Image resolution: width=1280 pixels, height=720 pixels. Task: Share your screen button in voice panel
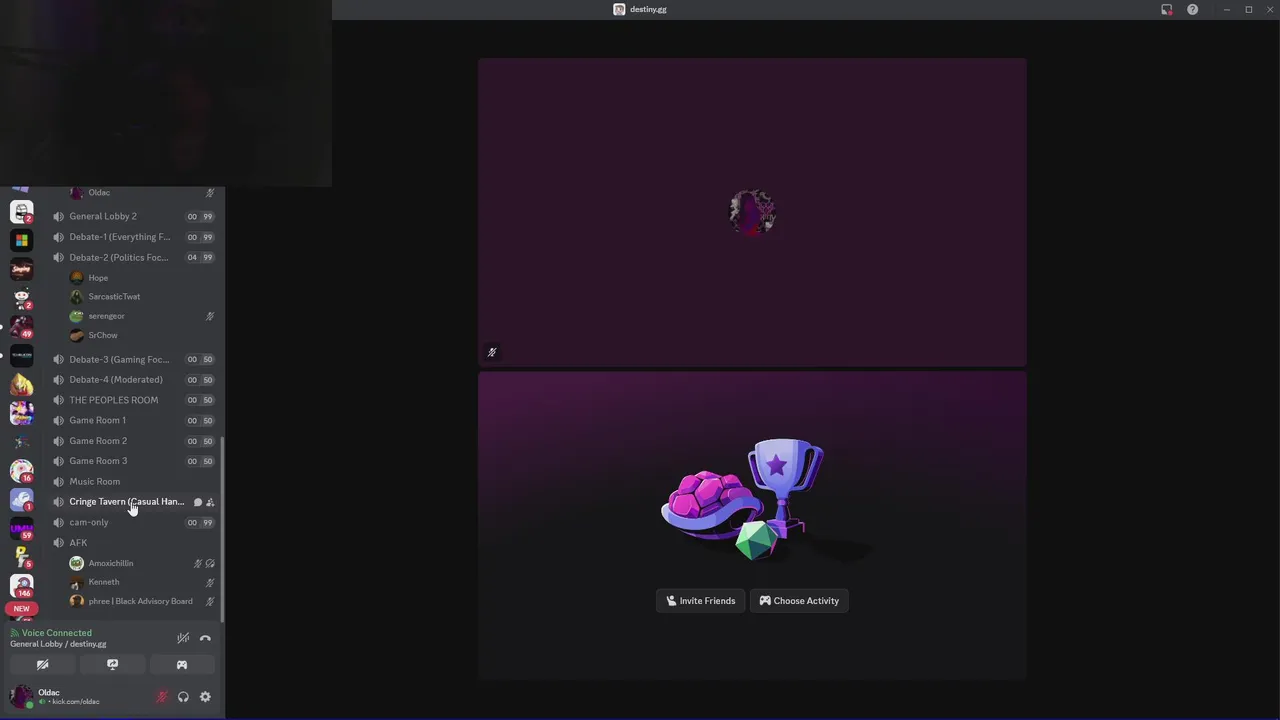tap(112, 664)
